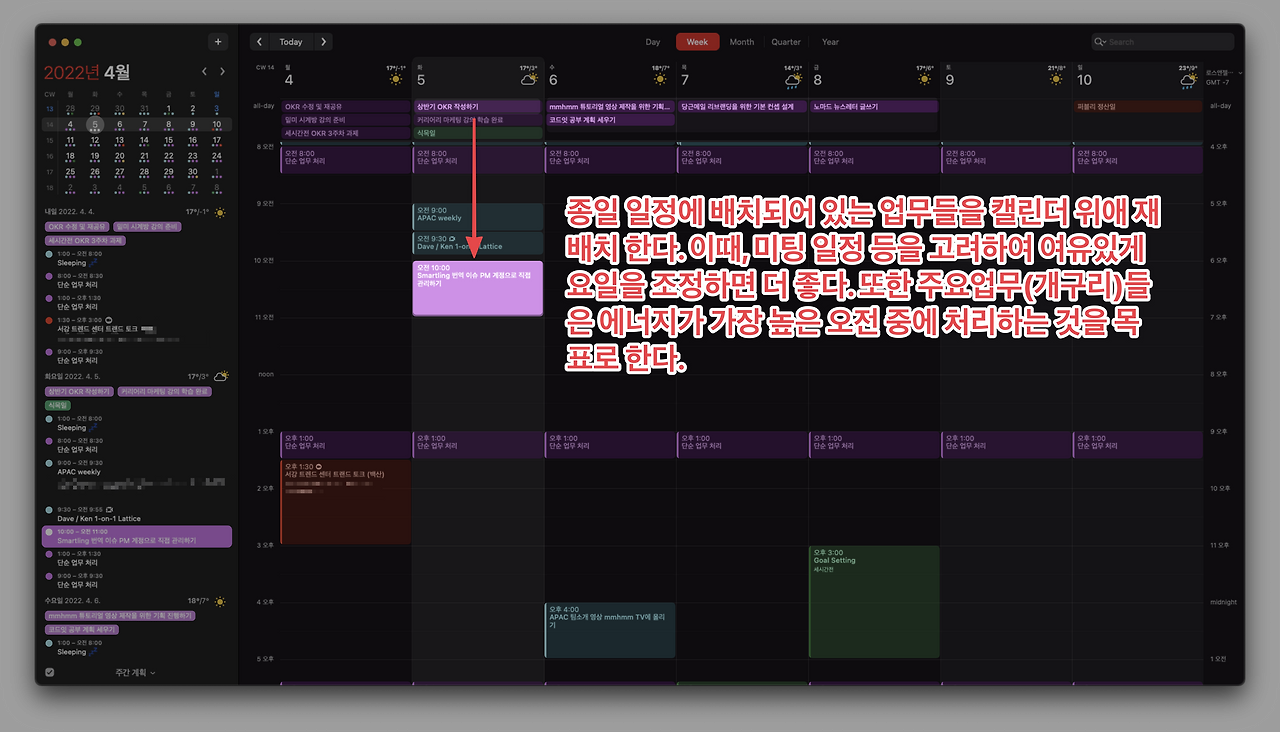Switch to the Day view tab
This screenshot has width=1280, height=732.
(x=653, y=42)
